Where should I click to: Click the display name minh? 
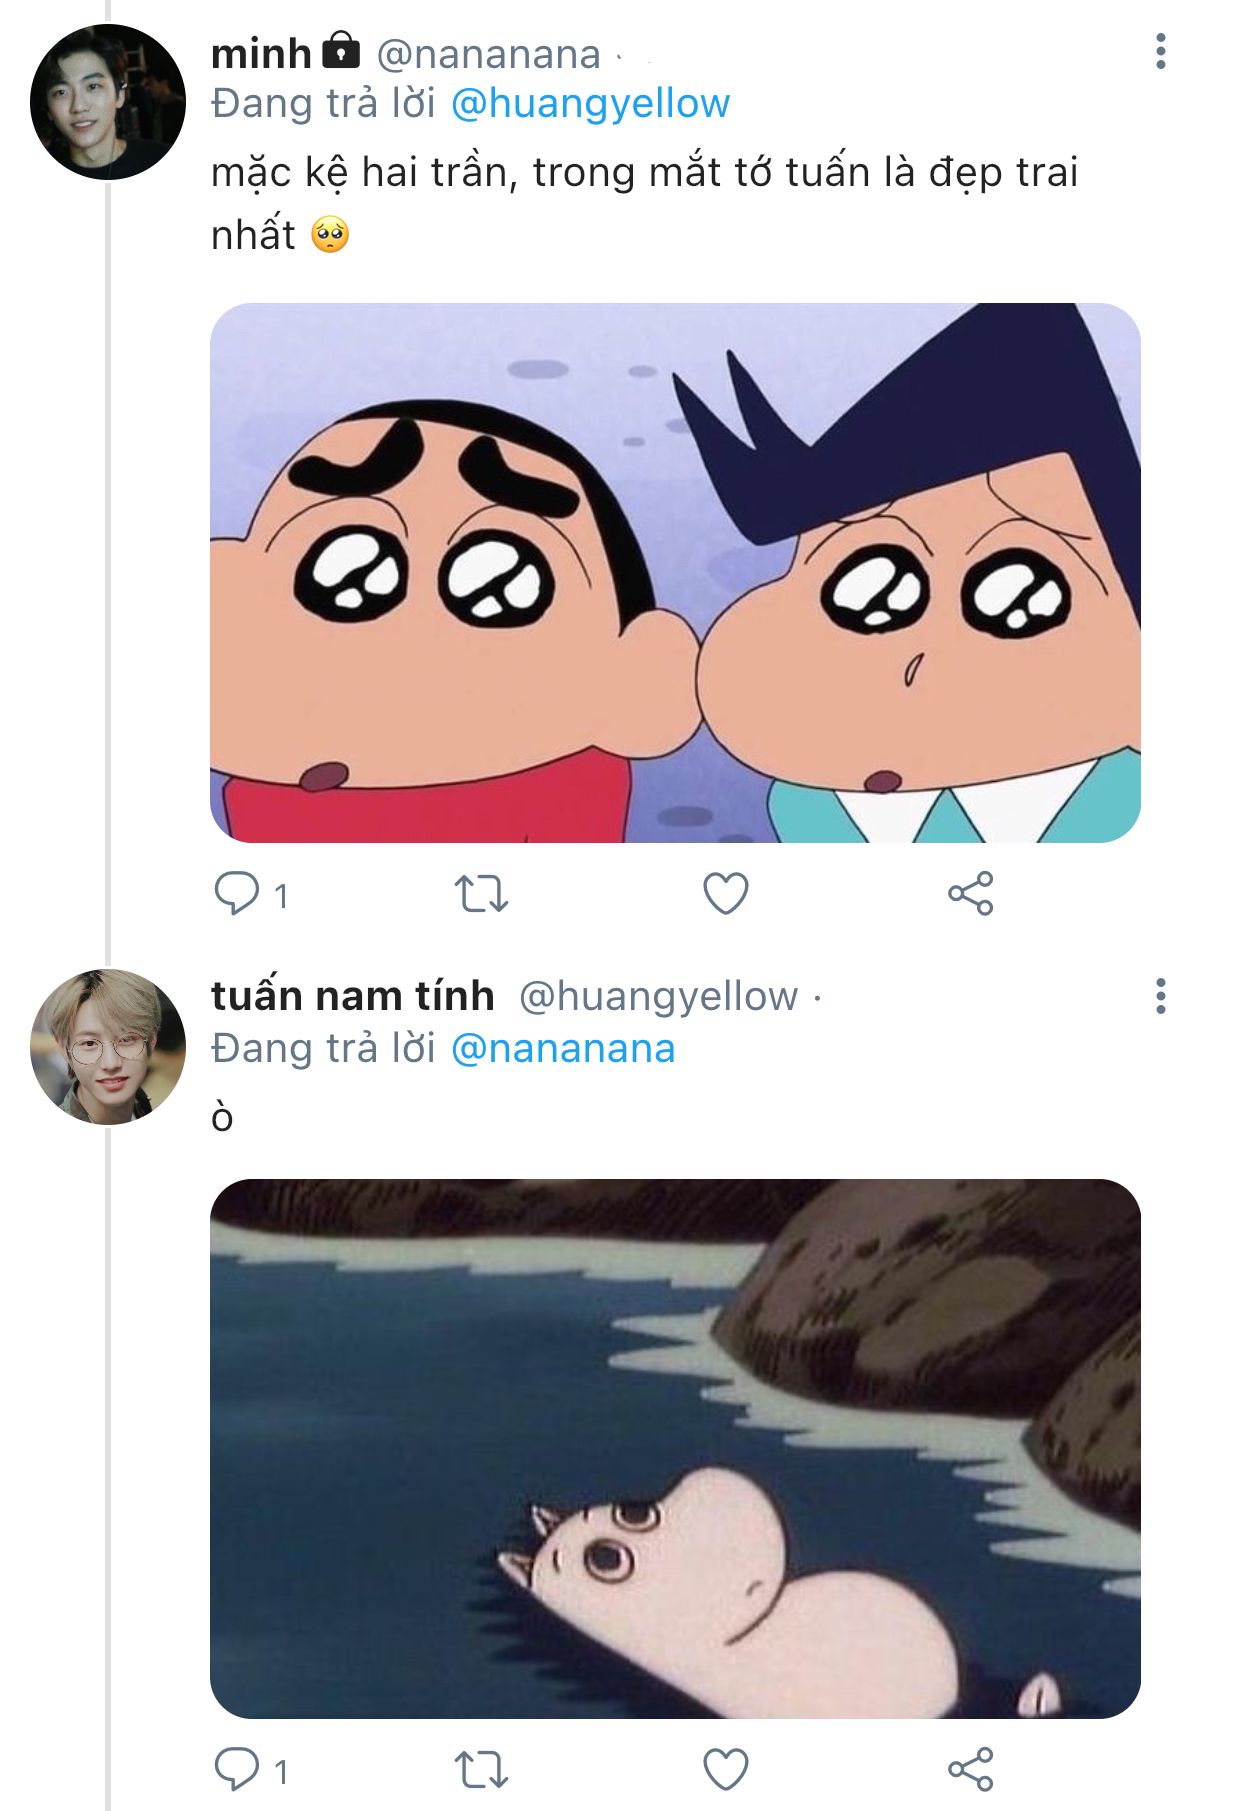click(261, 54)
